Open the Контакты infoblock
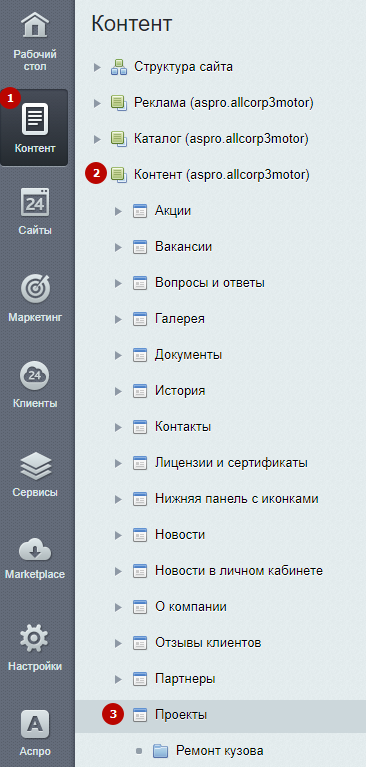Screen dimensions: 366x767 [x=183, y=427]
